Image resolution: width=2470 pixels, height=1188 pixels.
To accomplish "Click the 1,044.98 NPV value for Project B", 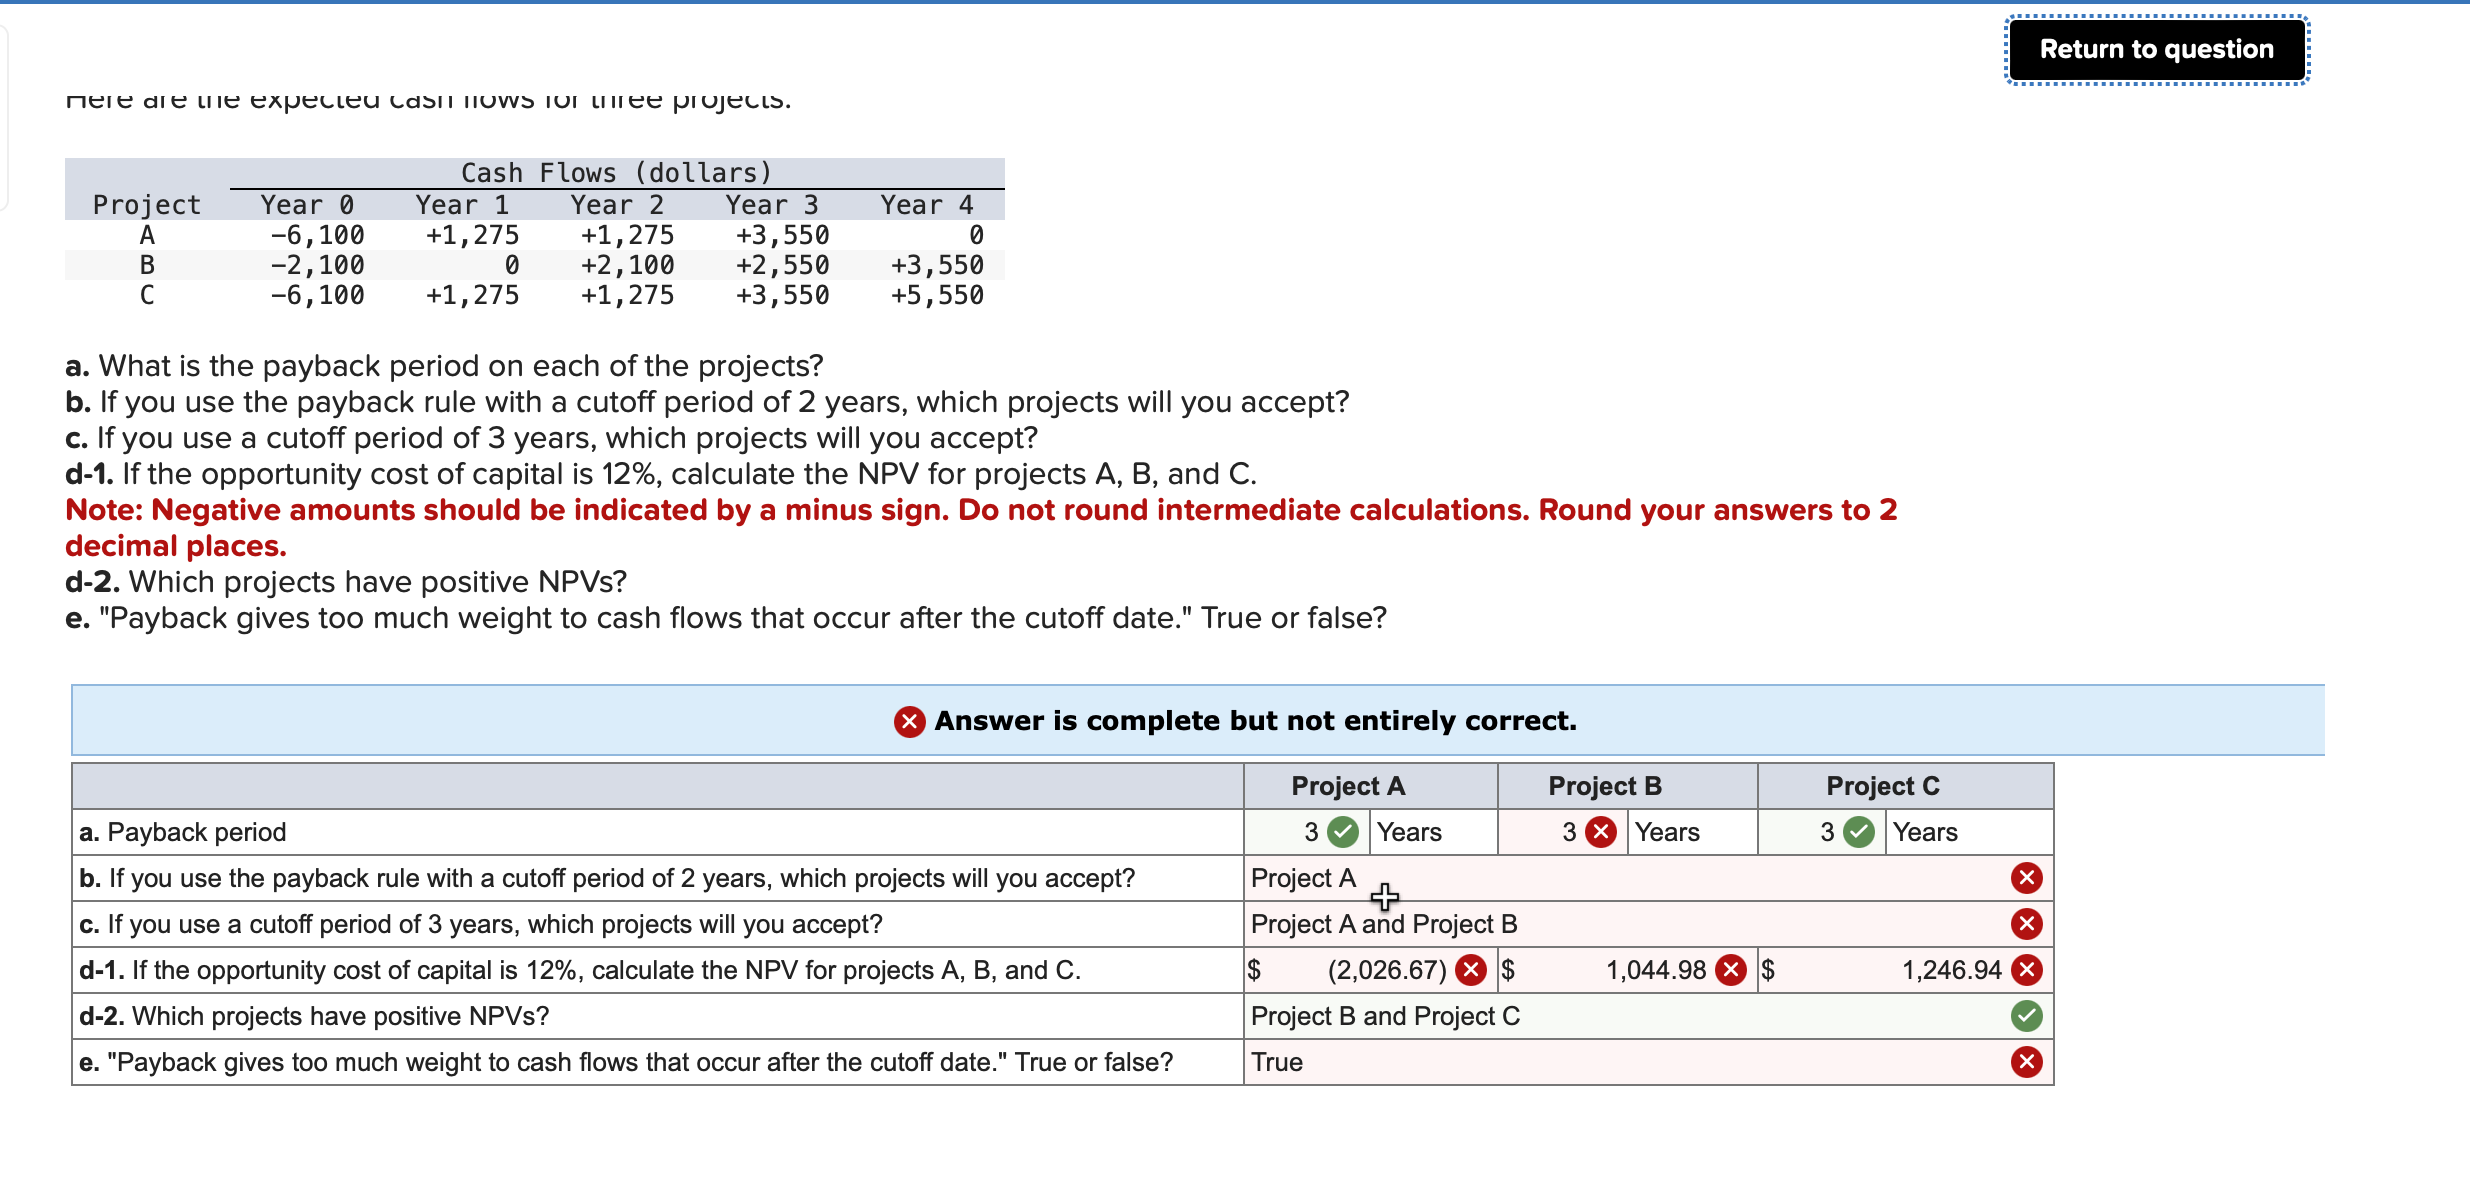I will pyautogui.click(x=1656, y=970).
